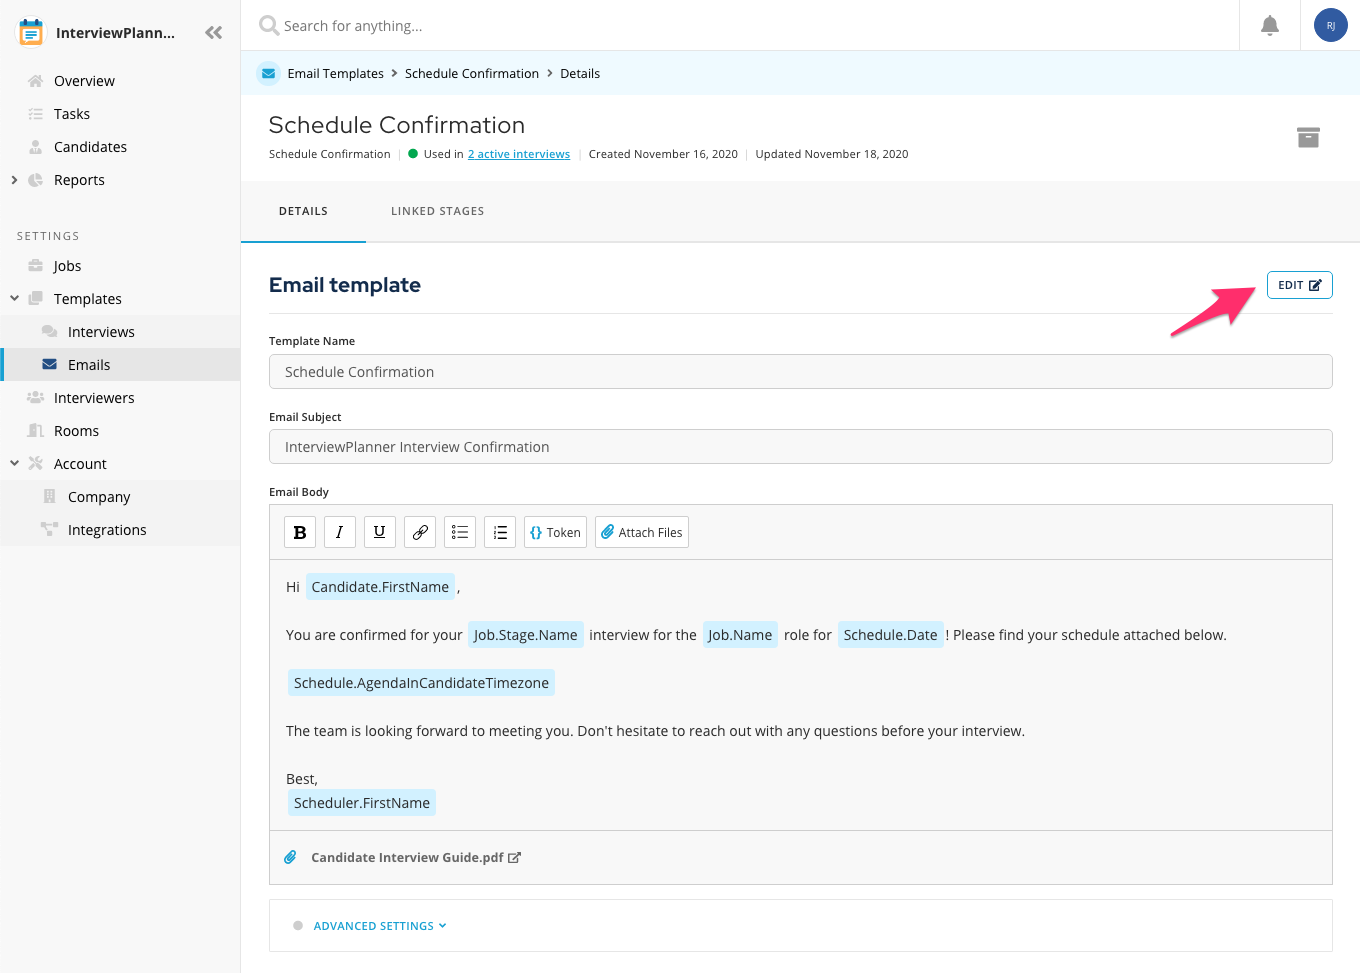Click the Schedule.Date token

point(890,635)
